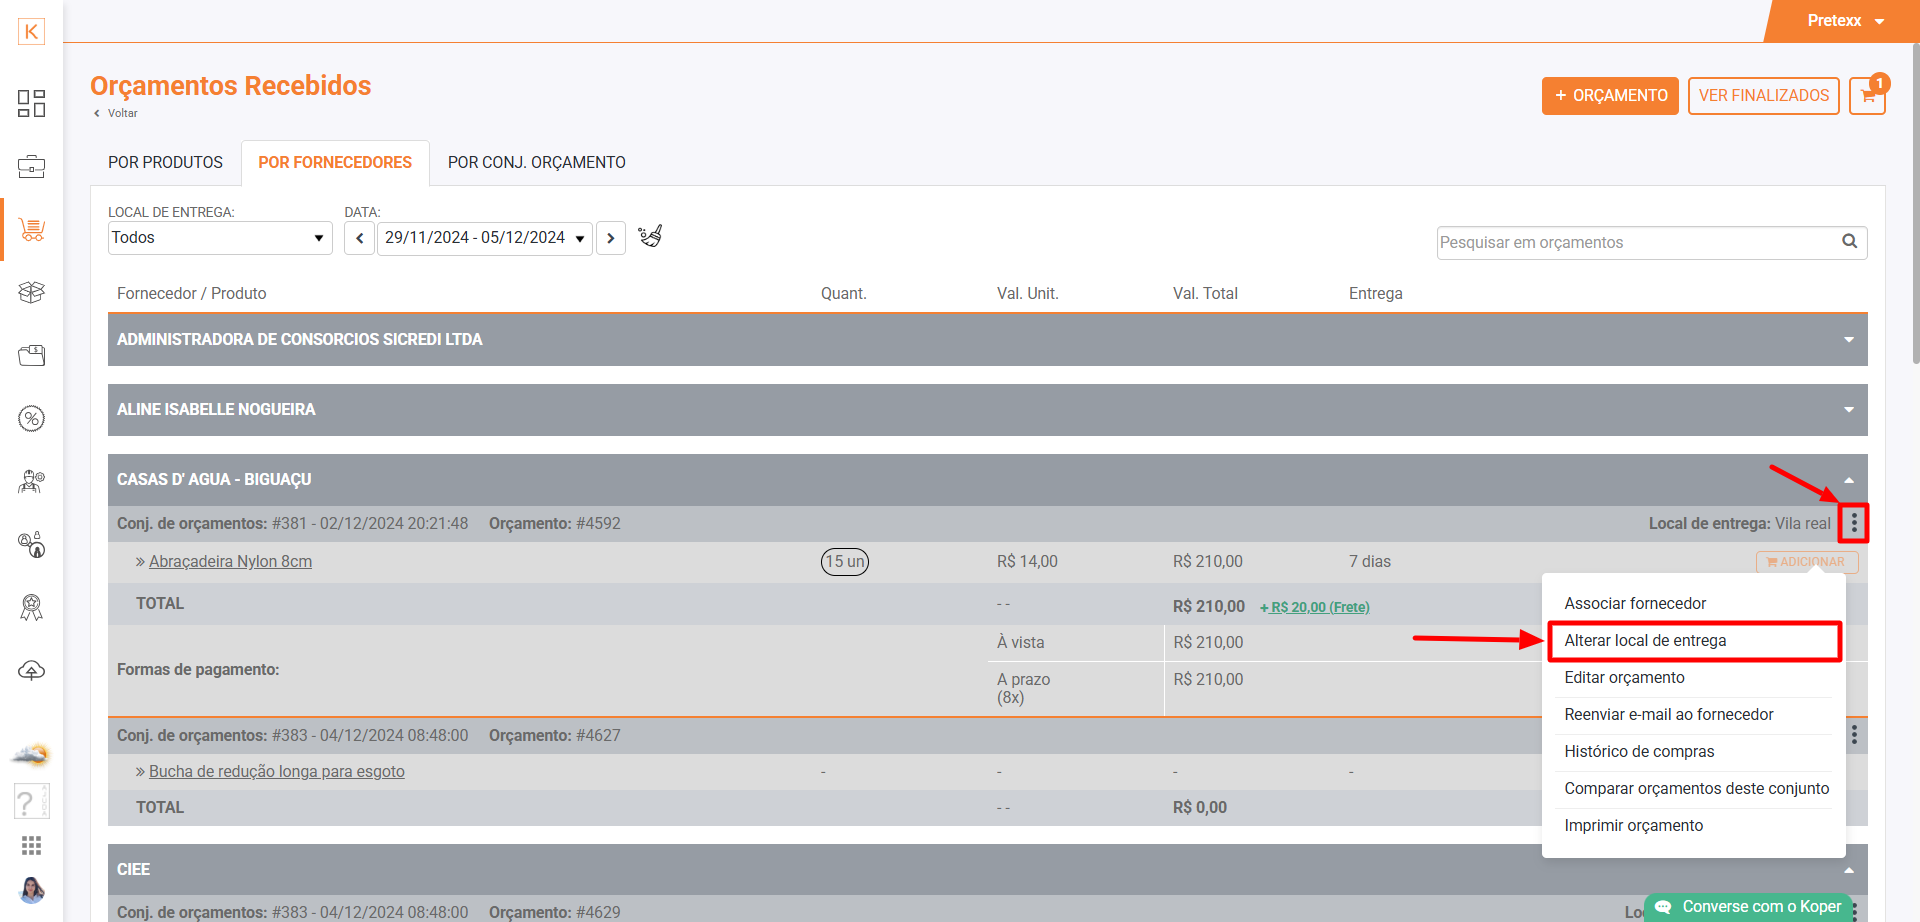Image resolution: width=1920 pixels, height=922 pixels.
Task: Open three-dot menu for orçamento #4627
Action: click(x=1854, y=735)
